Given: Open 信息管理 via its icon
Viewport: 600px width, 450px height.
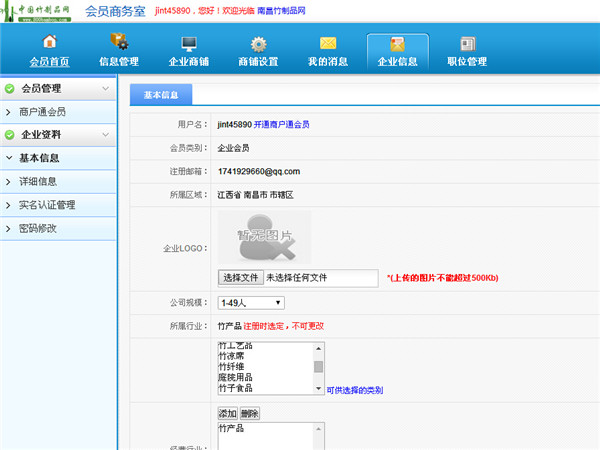Looking at the screenshot, I should coord(119,43).
